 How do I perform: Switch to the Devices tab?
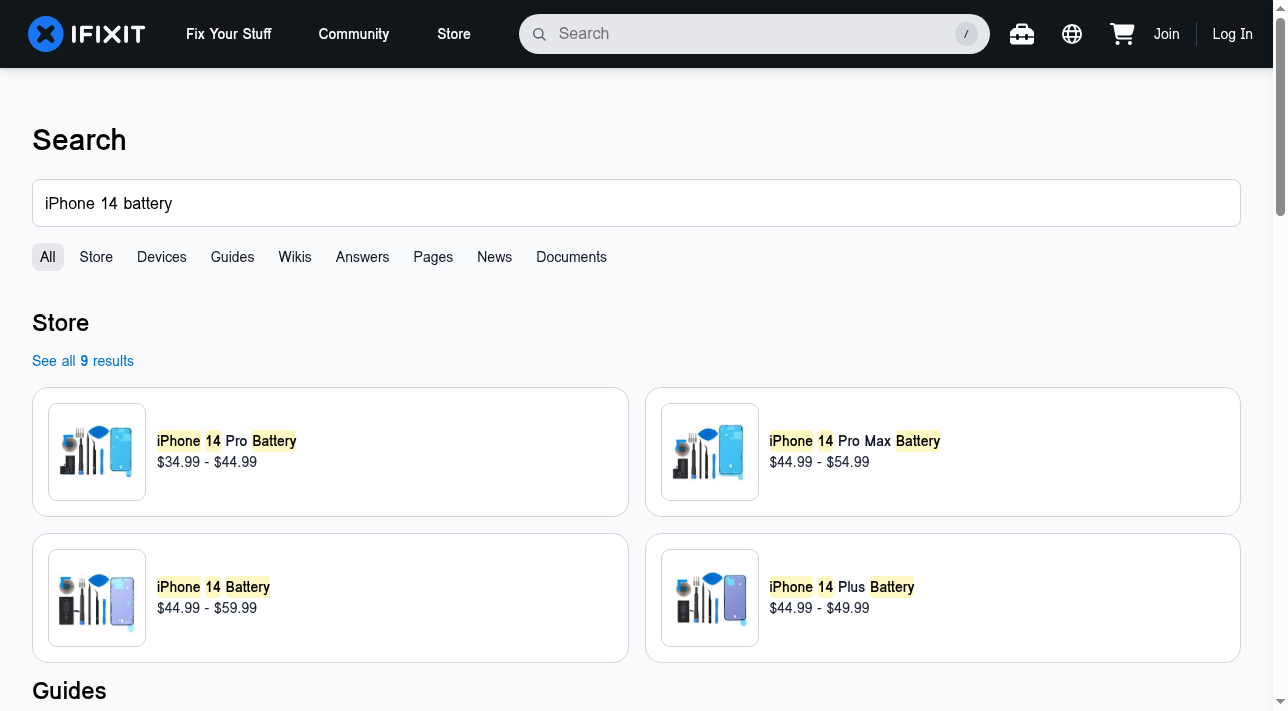(x=162, y=257)
